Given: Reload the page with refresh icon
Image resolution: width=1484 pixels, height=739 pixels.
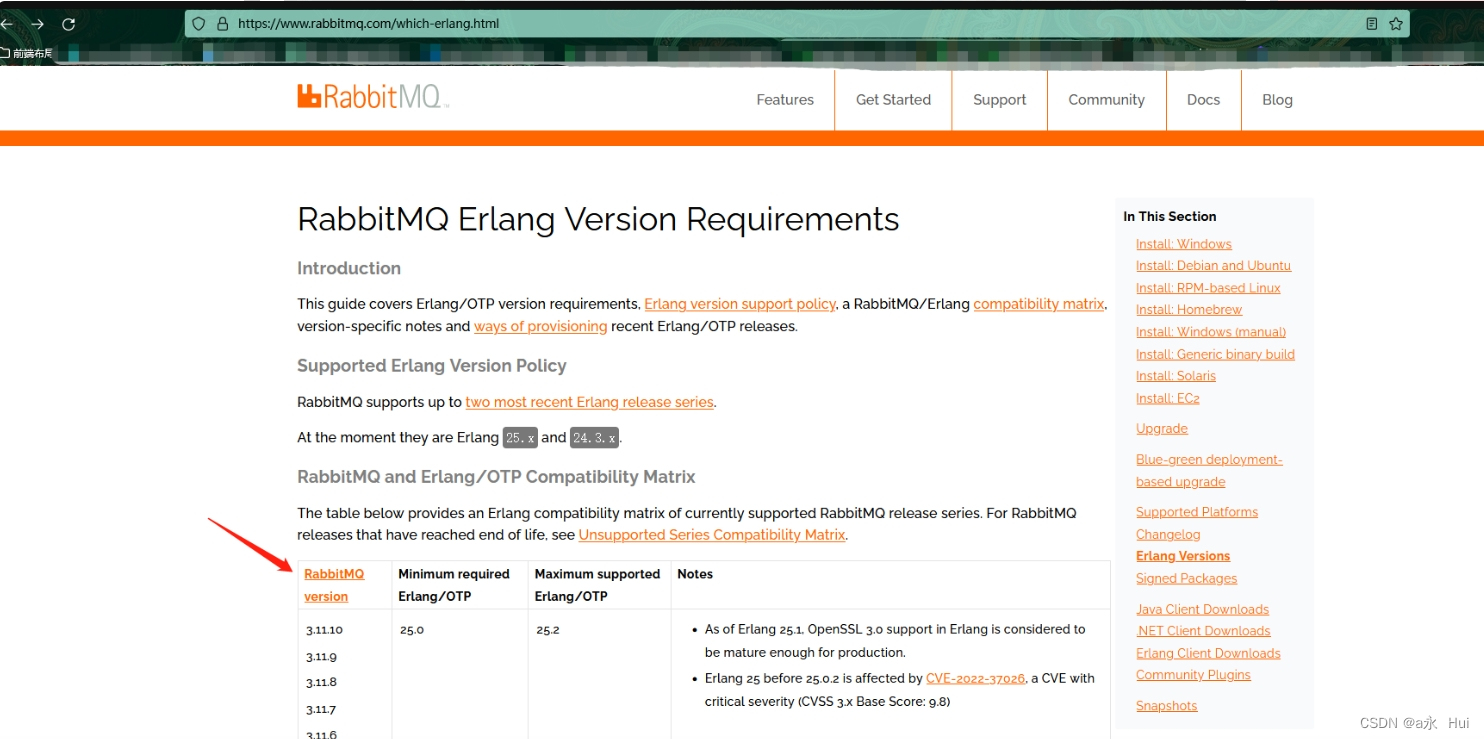Looking at the screenshot, I should pos(68,24).
